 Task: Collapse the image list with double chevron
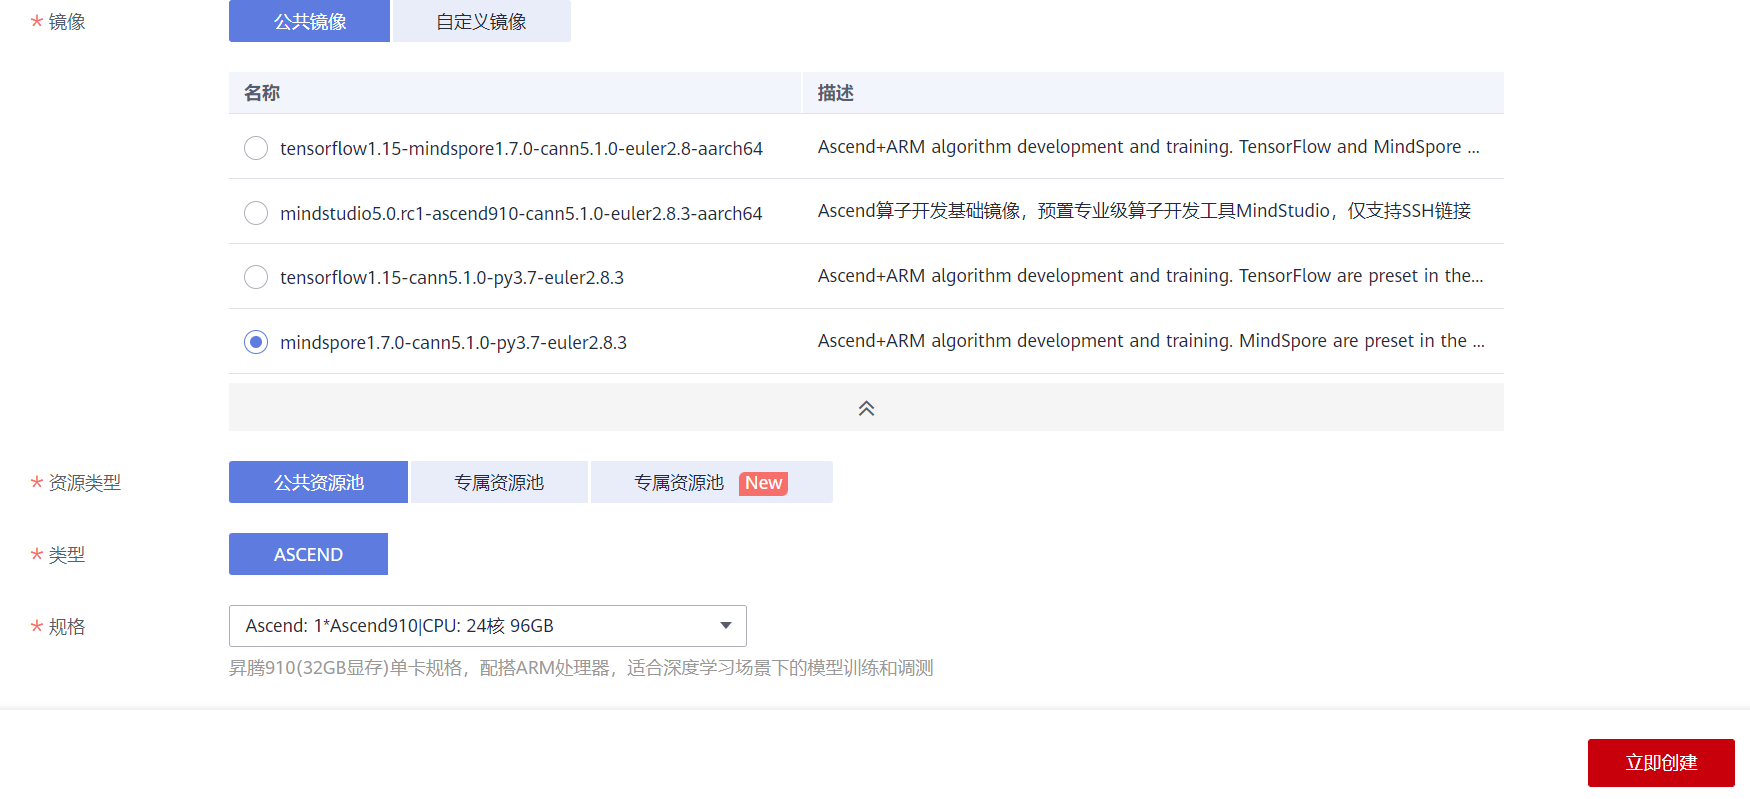point(866,408)
